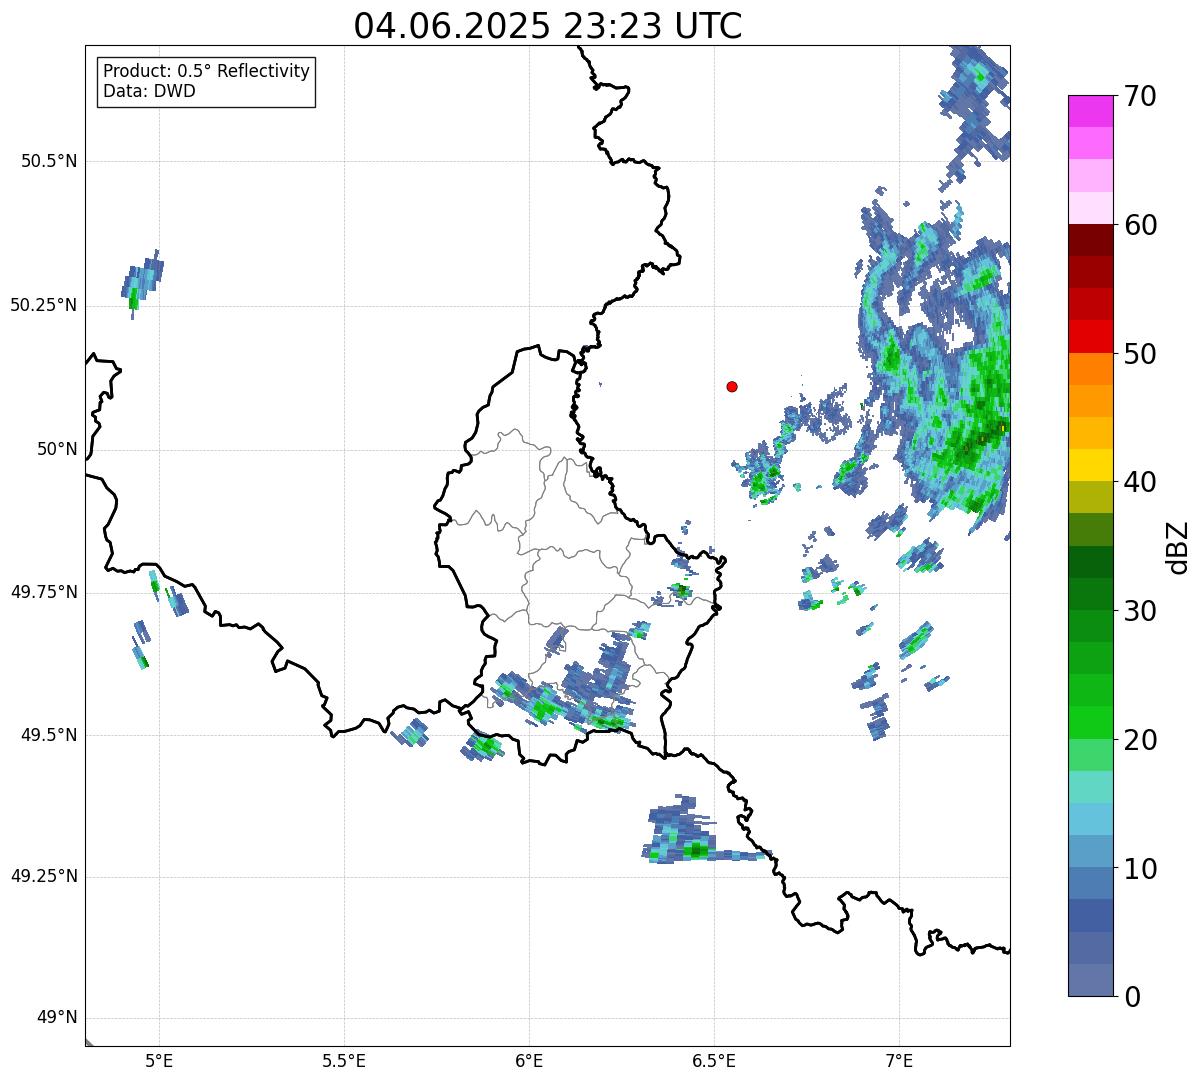Click the latitude label 50.25°N
Image resolution: width=1202 pixels, height=1081 pixels.
click(43, 305)
